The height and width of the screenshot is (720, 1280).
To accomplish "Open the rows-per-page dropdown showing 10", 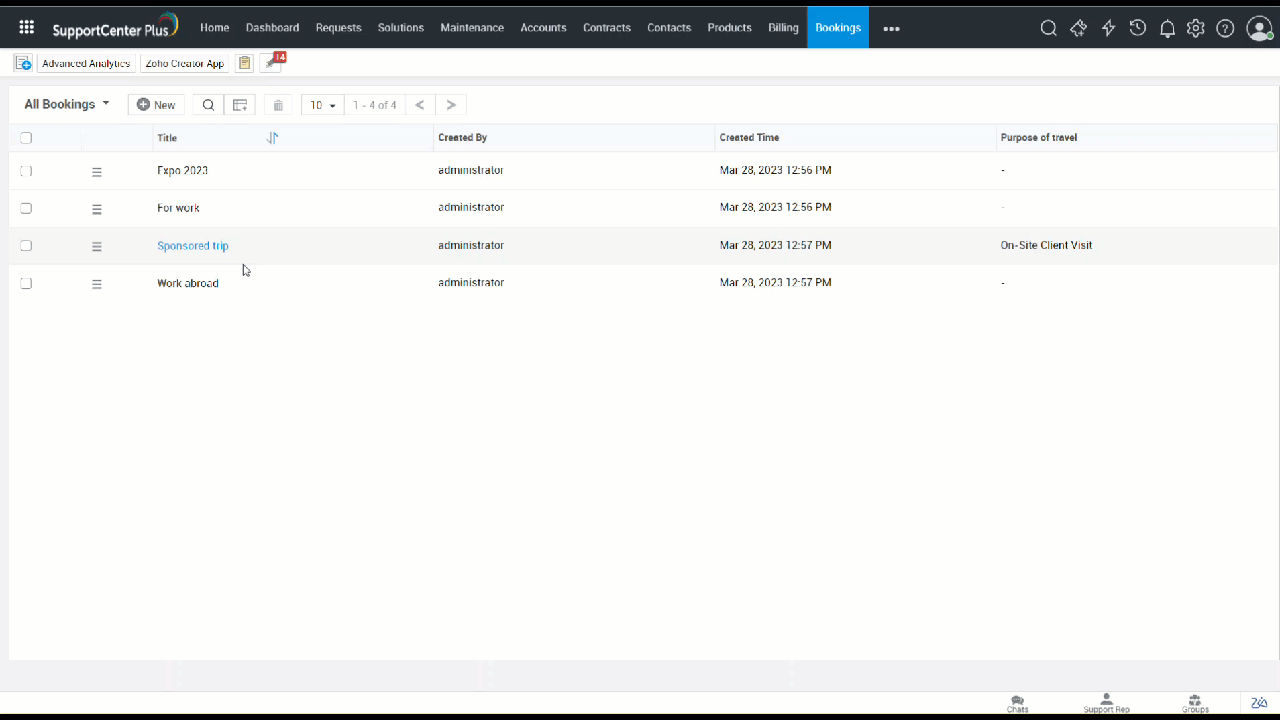I will click(x=322, y=105).
